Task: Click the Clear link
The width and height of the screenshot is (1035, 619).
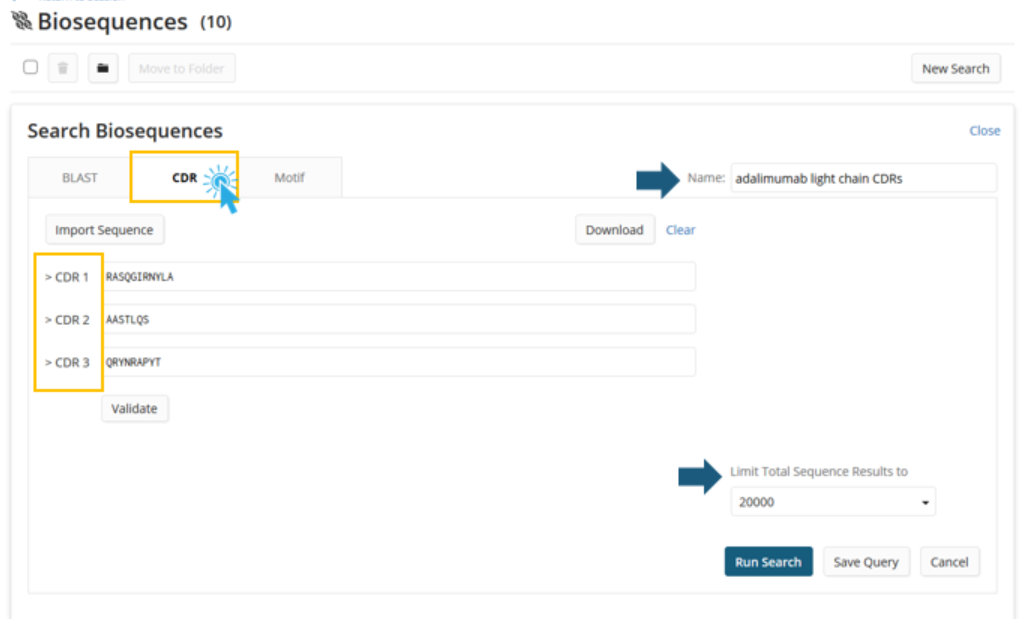Action: [x=680, y=230]
